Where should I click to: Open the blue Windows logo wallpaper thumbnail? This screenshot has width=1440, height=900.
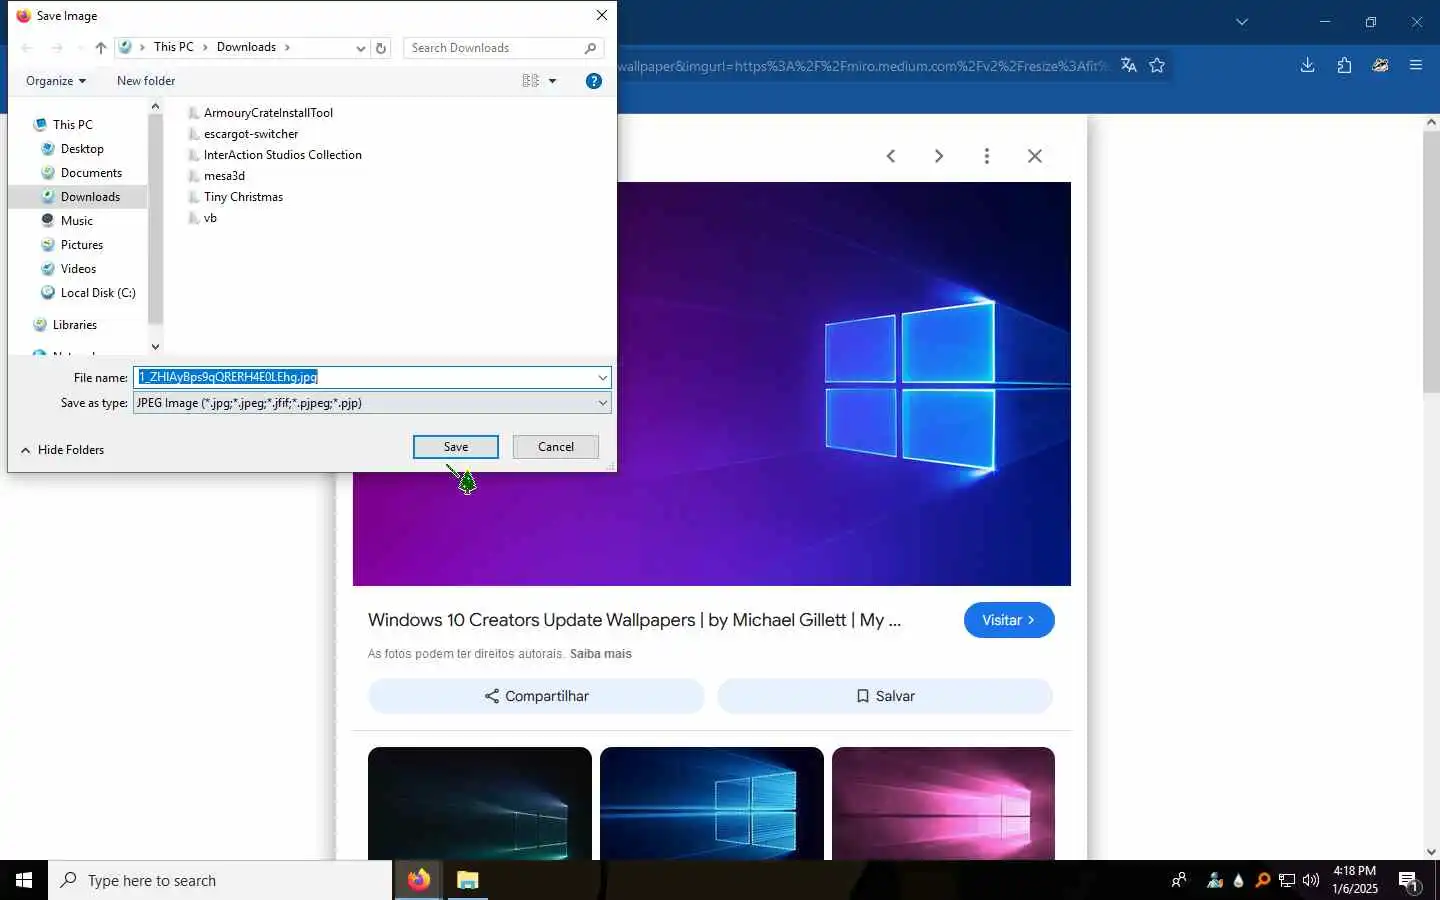[712, 803]
